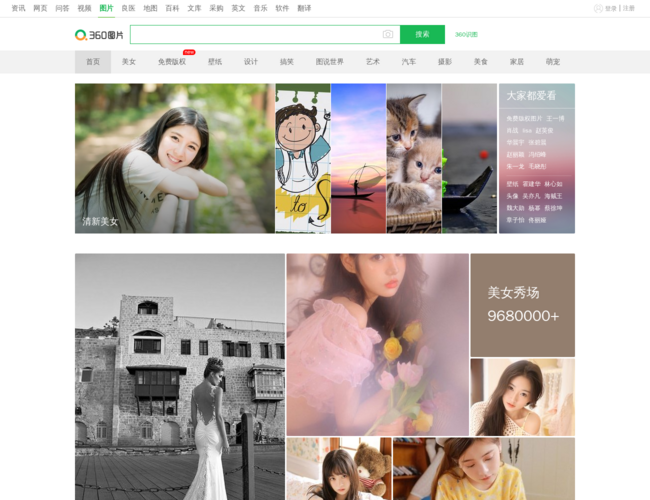Viewport: 650px width, 500px height.
Task: Click the 章子怡 hot search link
Action: click(515, 220)
